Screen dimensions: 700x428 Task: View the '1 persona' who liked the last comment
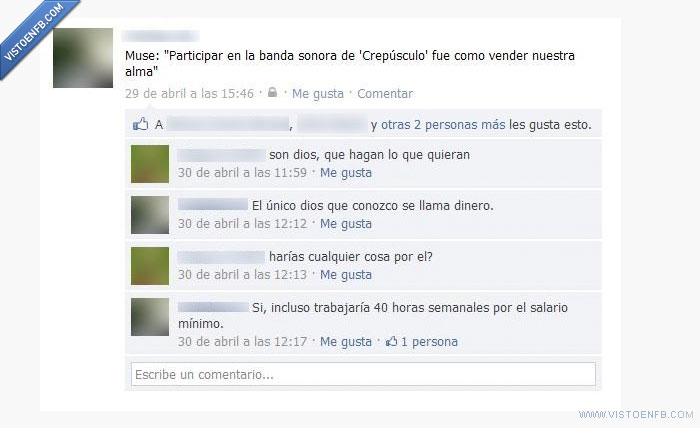pos(429,341)
